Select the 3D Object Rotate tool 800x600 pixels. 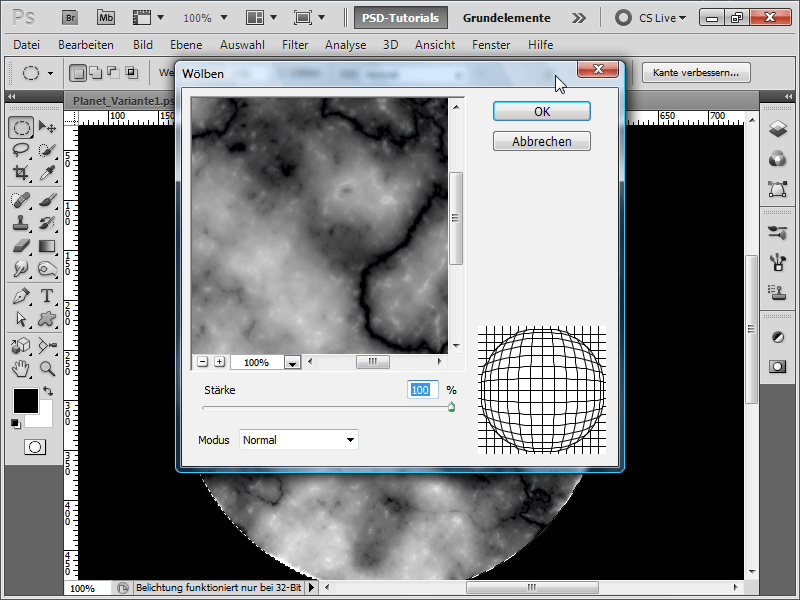[x=21, y=346]
